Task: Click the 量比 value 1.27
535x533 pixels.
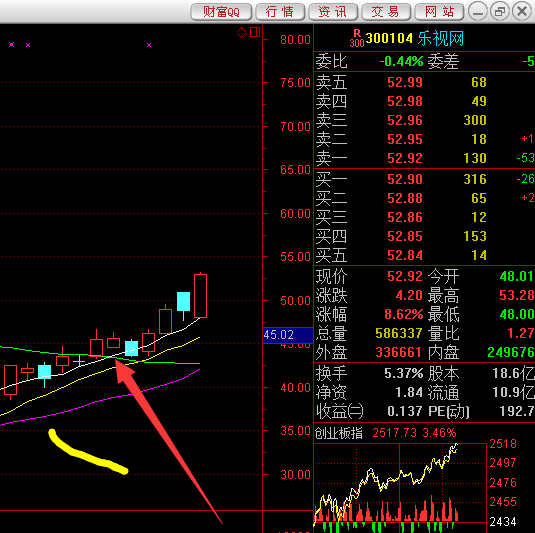Action: click(x=520, y=333)
